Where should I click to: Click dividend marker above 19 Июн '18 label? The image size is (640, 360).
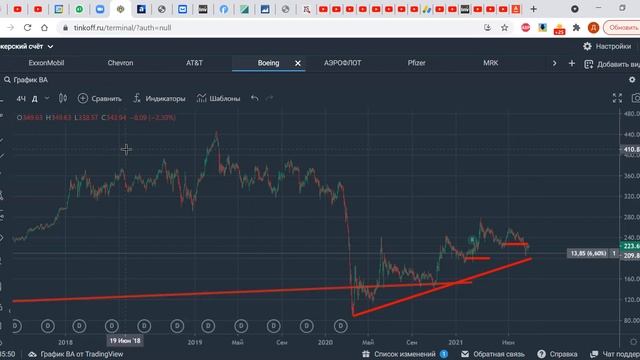coord(111,326)
